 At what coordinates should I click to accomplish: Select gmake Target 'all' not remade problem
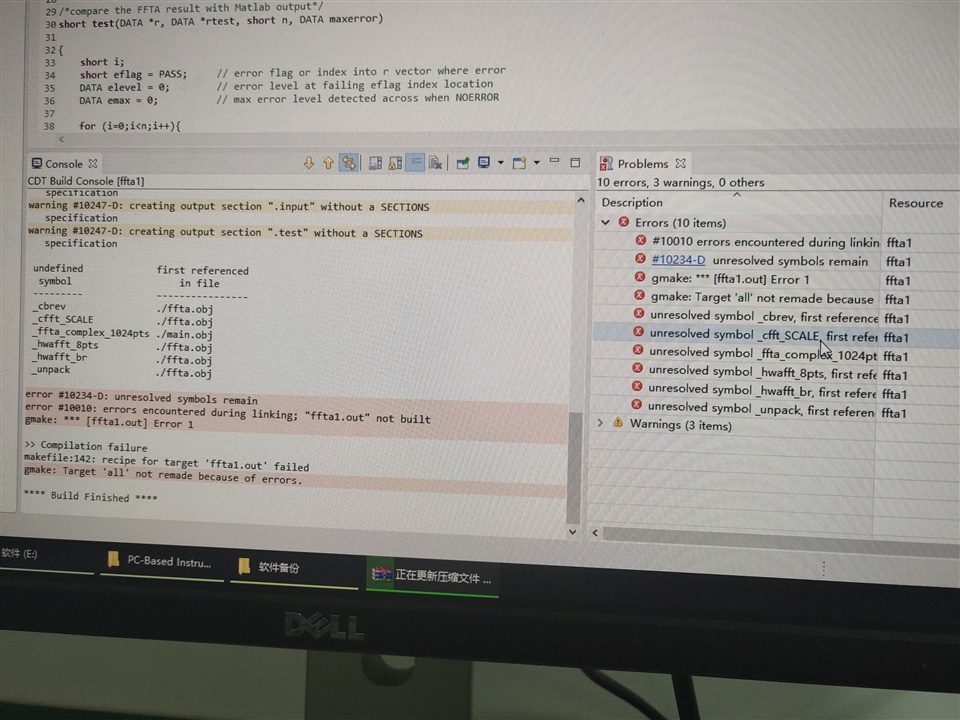[x=762, y=298]
